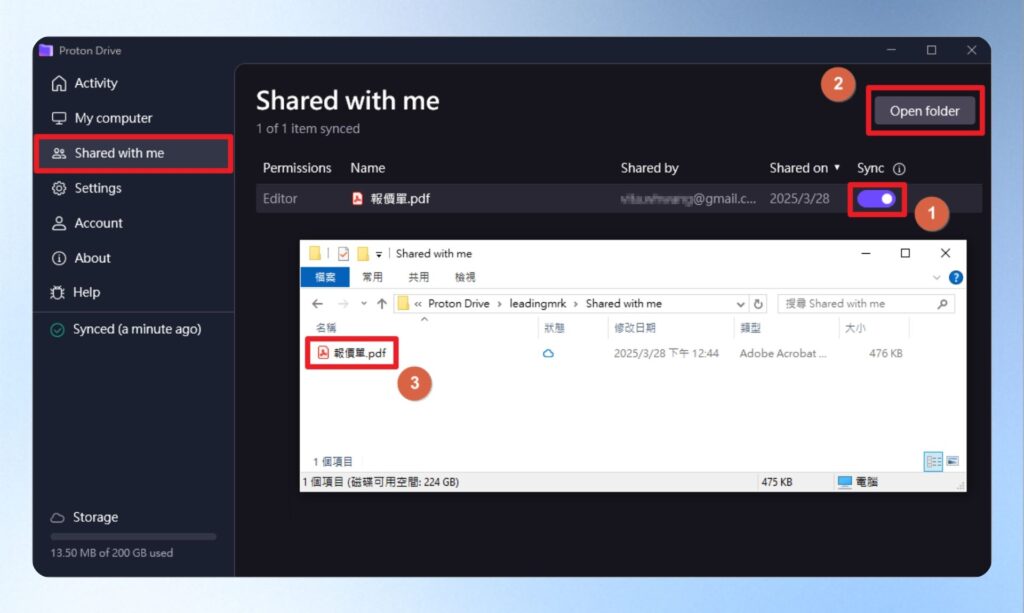Sort by 名稱 column in Explorer
This screenshot has height=613, width=1024.
326,328
